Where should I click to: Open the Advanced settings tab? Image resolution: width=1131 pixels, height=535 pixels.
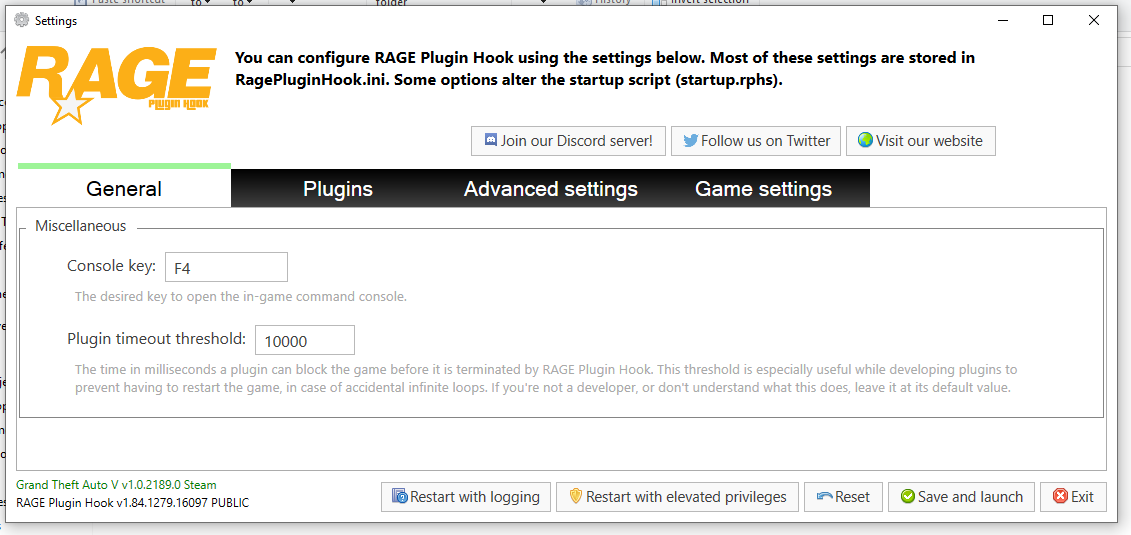point(551,189)
